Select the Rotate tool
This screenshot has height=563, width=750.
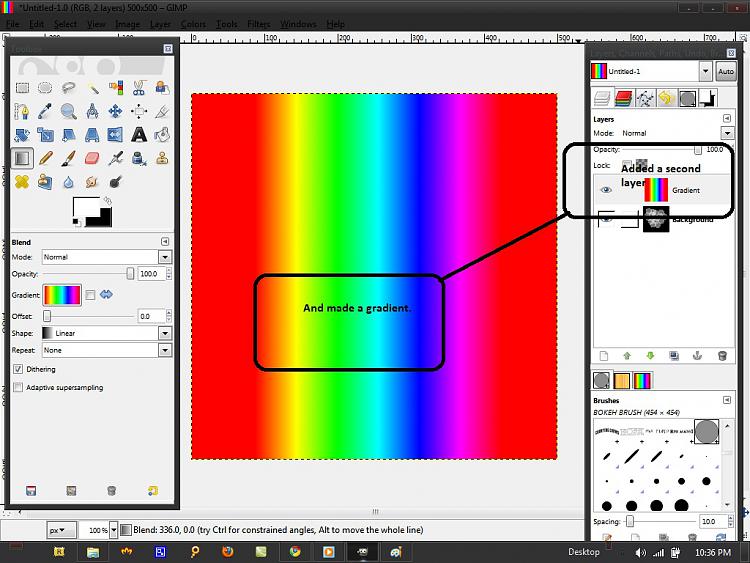(22, 135)
